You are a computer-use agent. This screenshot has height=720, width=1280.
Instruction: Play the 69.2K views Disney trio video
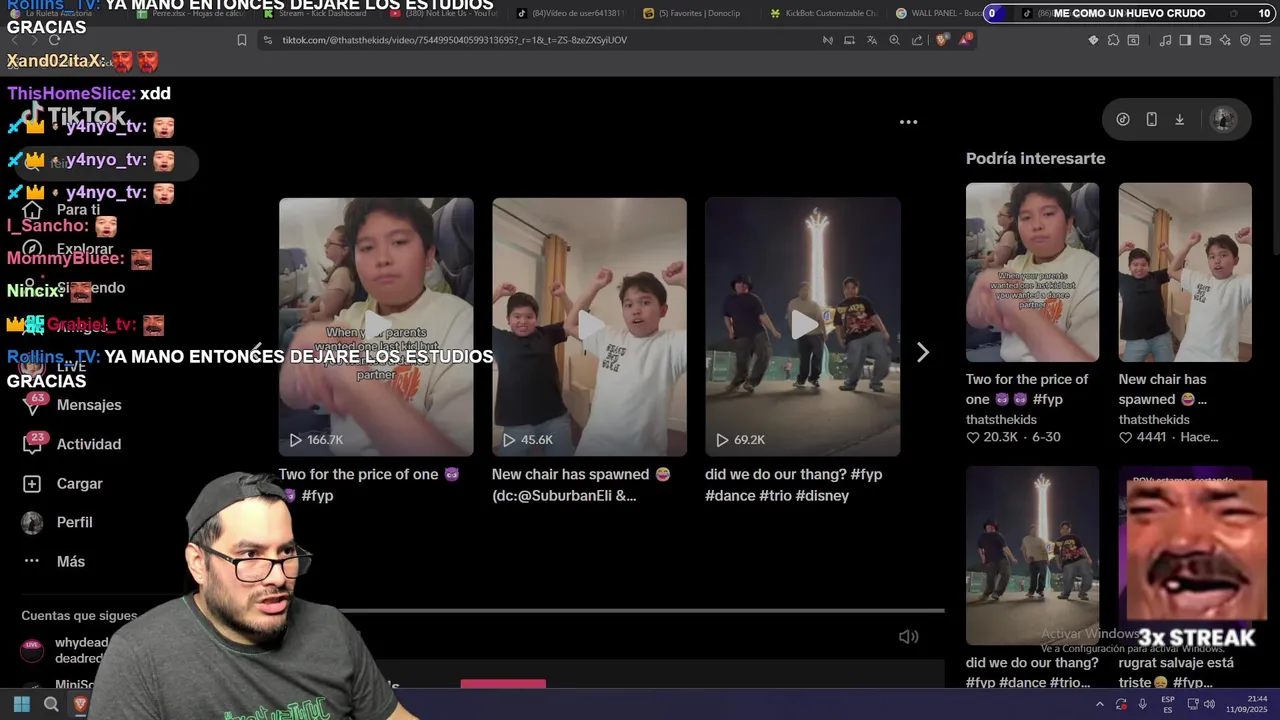pyautogui.click(x=802, y=327)
